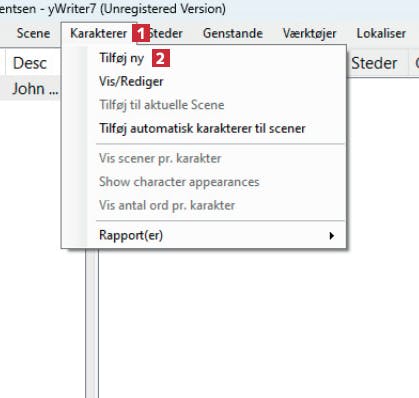
Task: Open the Genstande menu
Action: coord(233,33)
